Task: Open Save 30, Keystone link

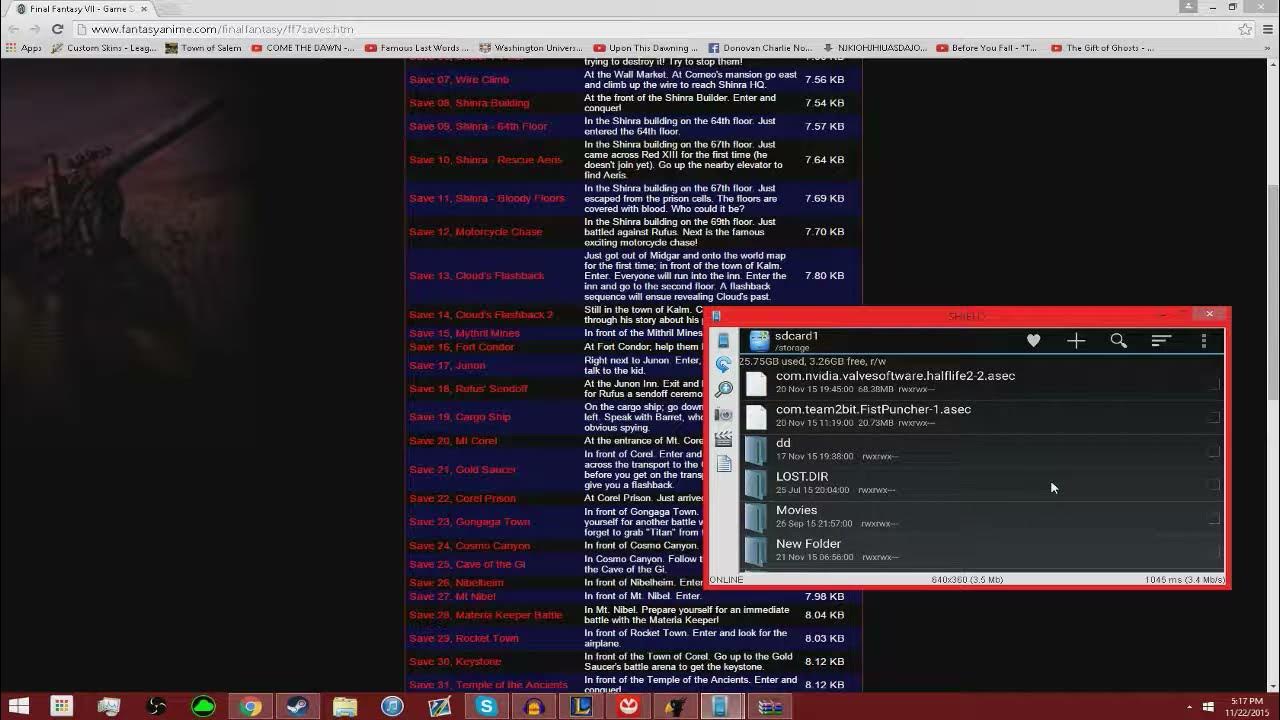Action: [455, 662]
